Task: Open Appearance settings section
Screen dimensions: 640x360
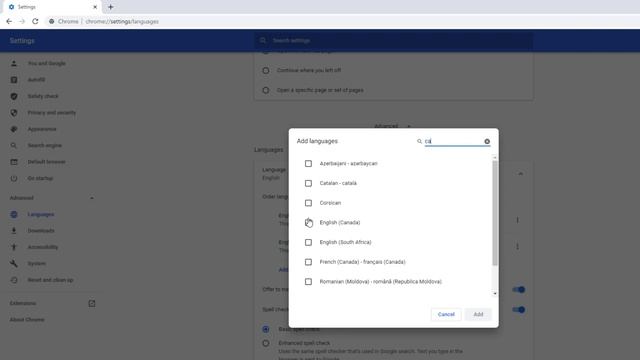Action: pos(42,129)
